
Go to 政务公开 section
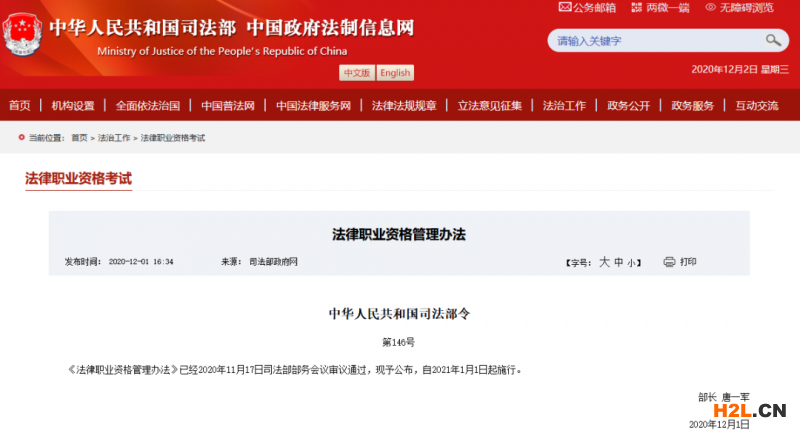(628, 106)
